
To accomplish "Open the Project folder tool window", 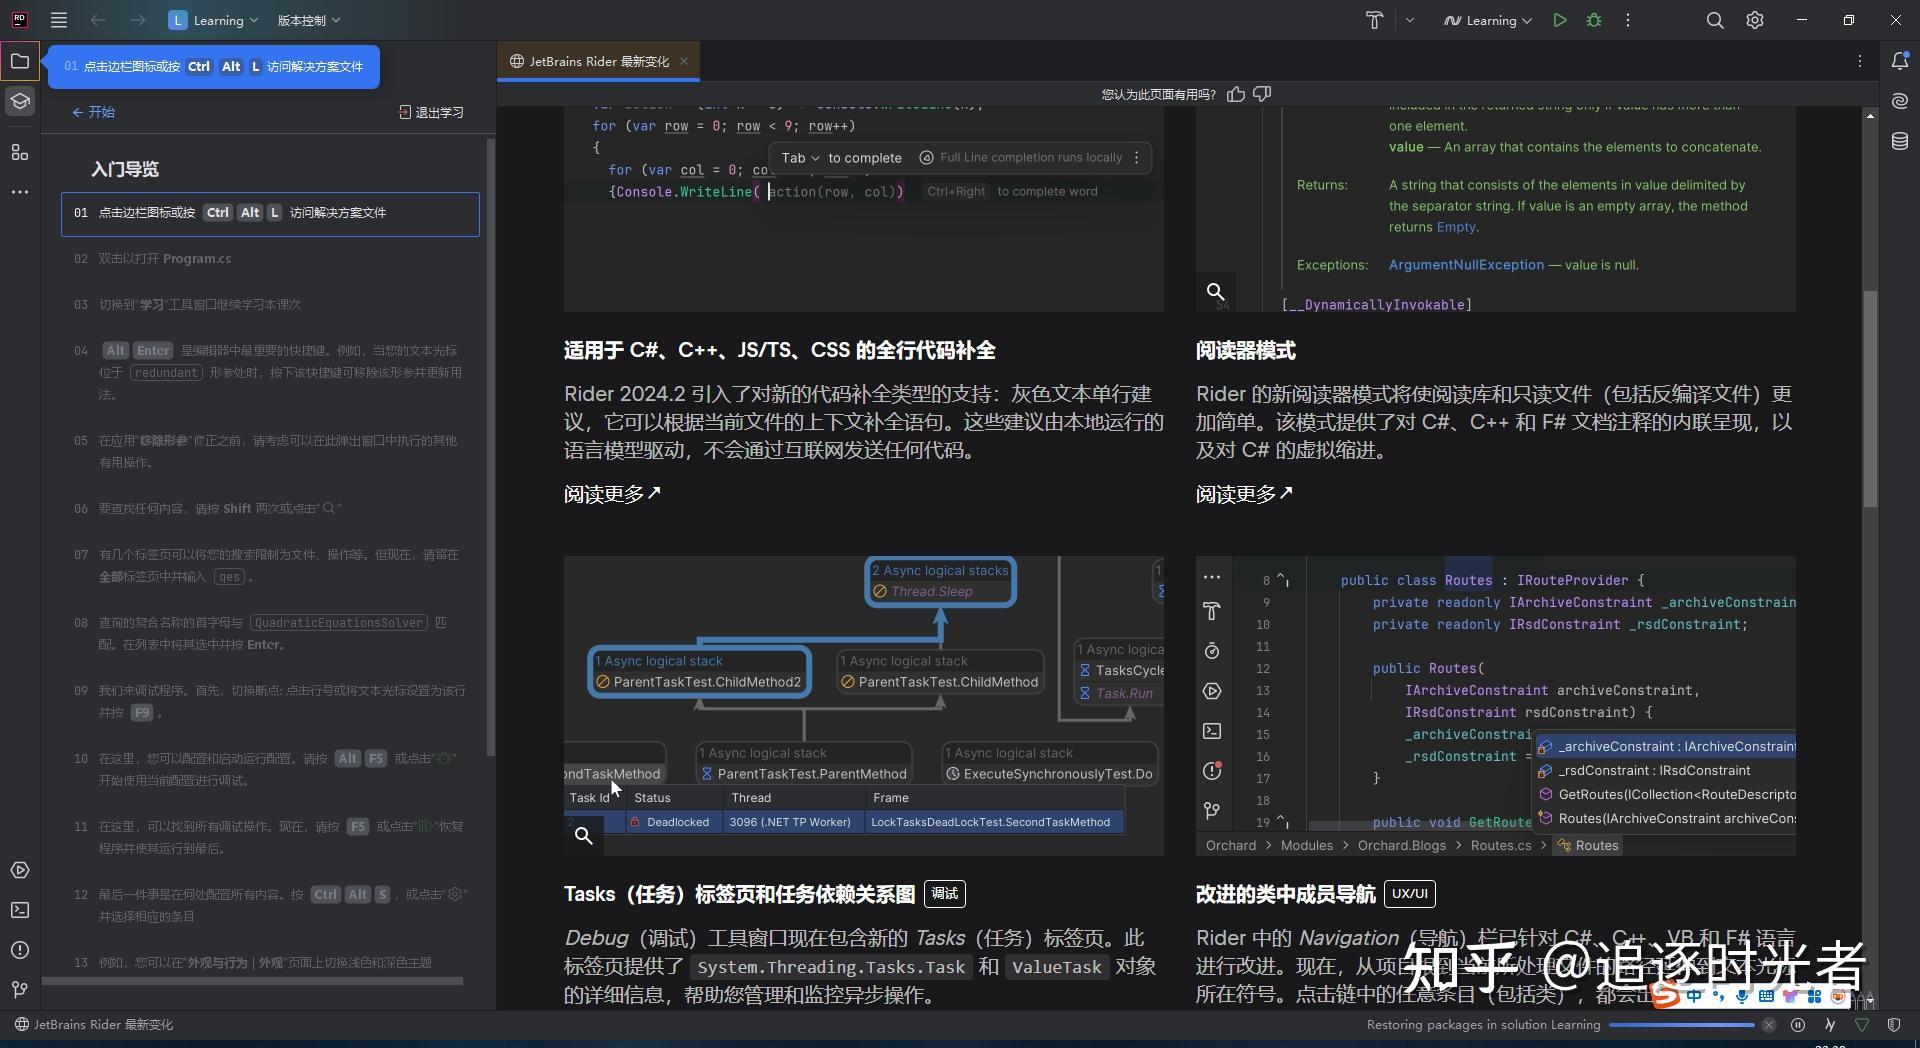I will coord(20,61).
